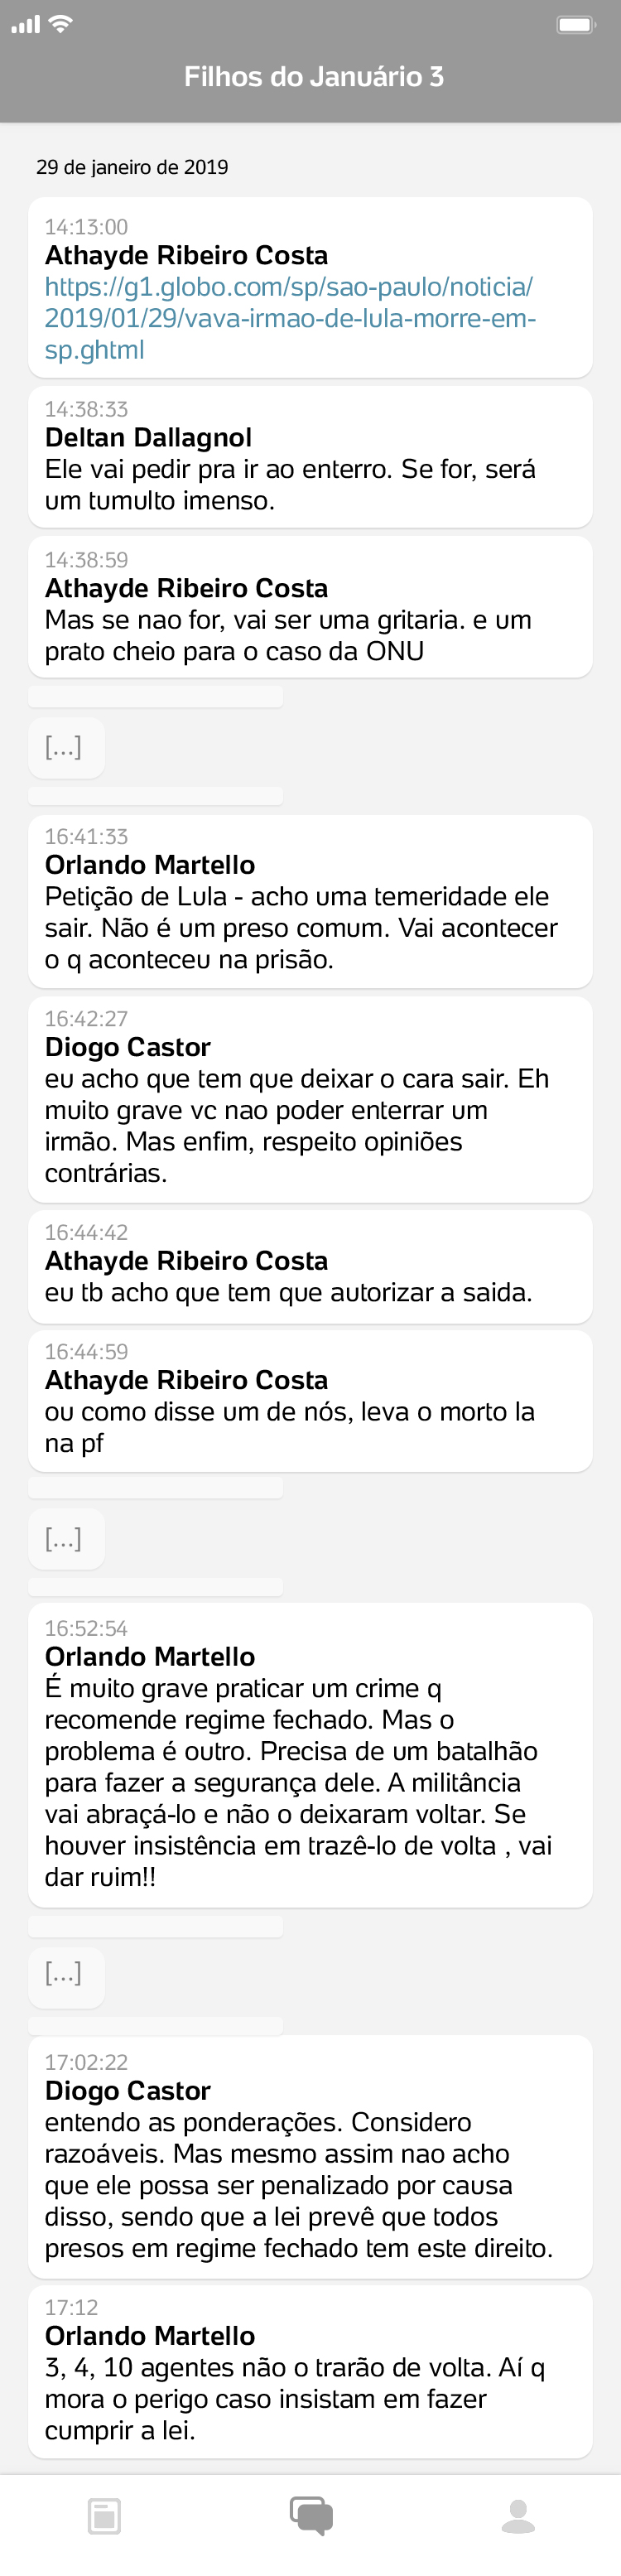The image size is (621, 2576).
Task: Select Athayde's message about the ONU case
Action: tap(310, 607)
